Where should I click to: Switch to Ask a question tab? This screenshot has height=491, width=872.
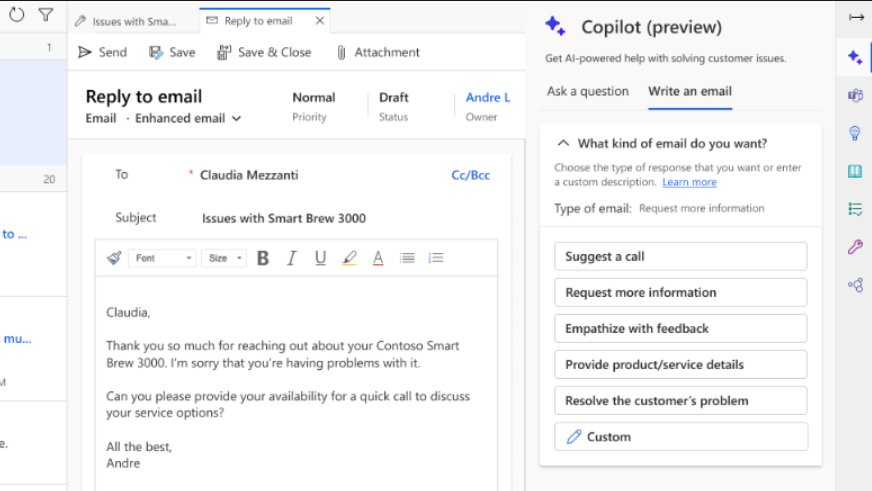(x=588, y=91)
